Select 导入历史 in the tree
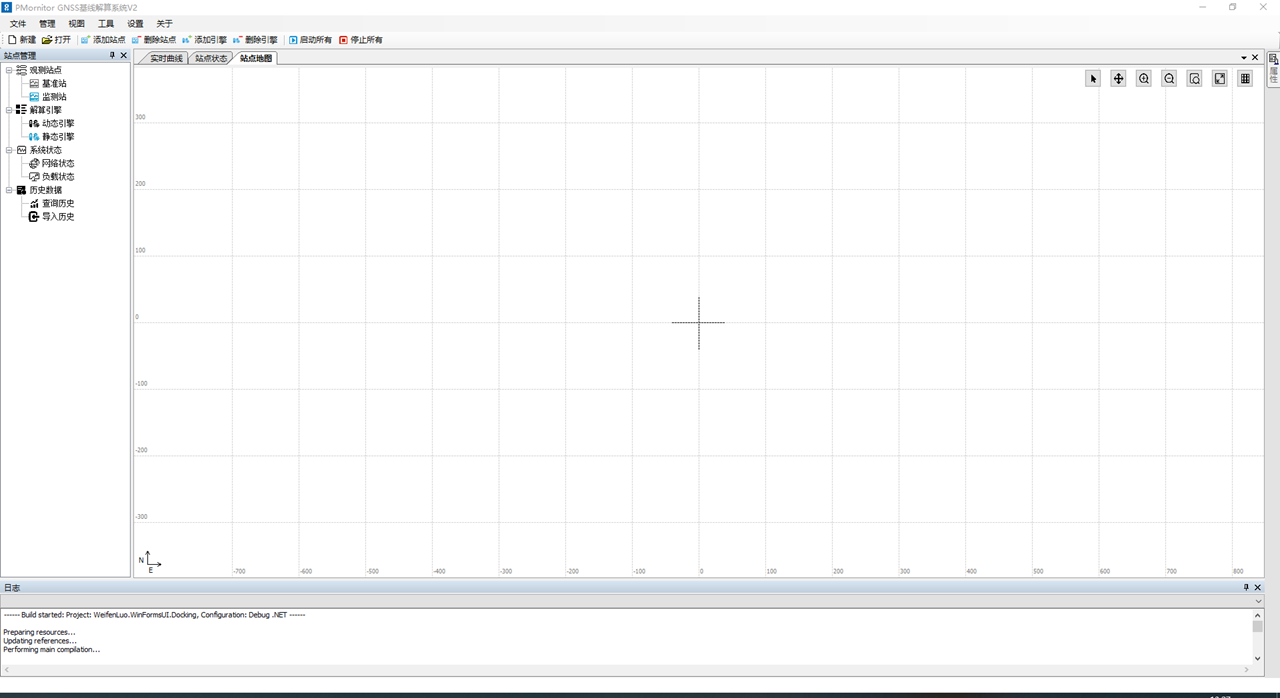The height and width of the screenshot is (698, 1280). 58,217
